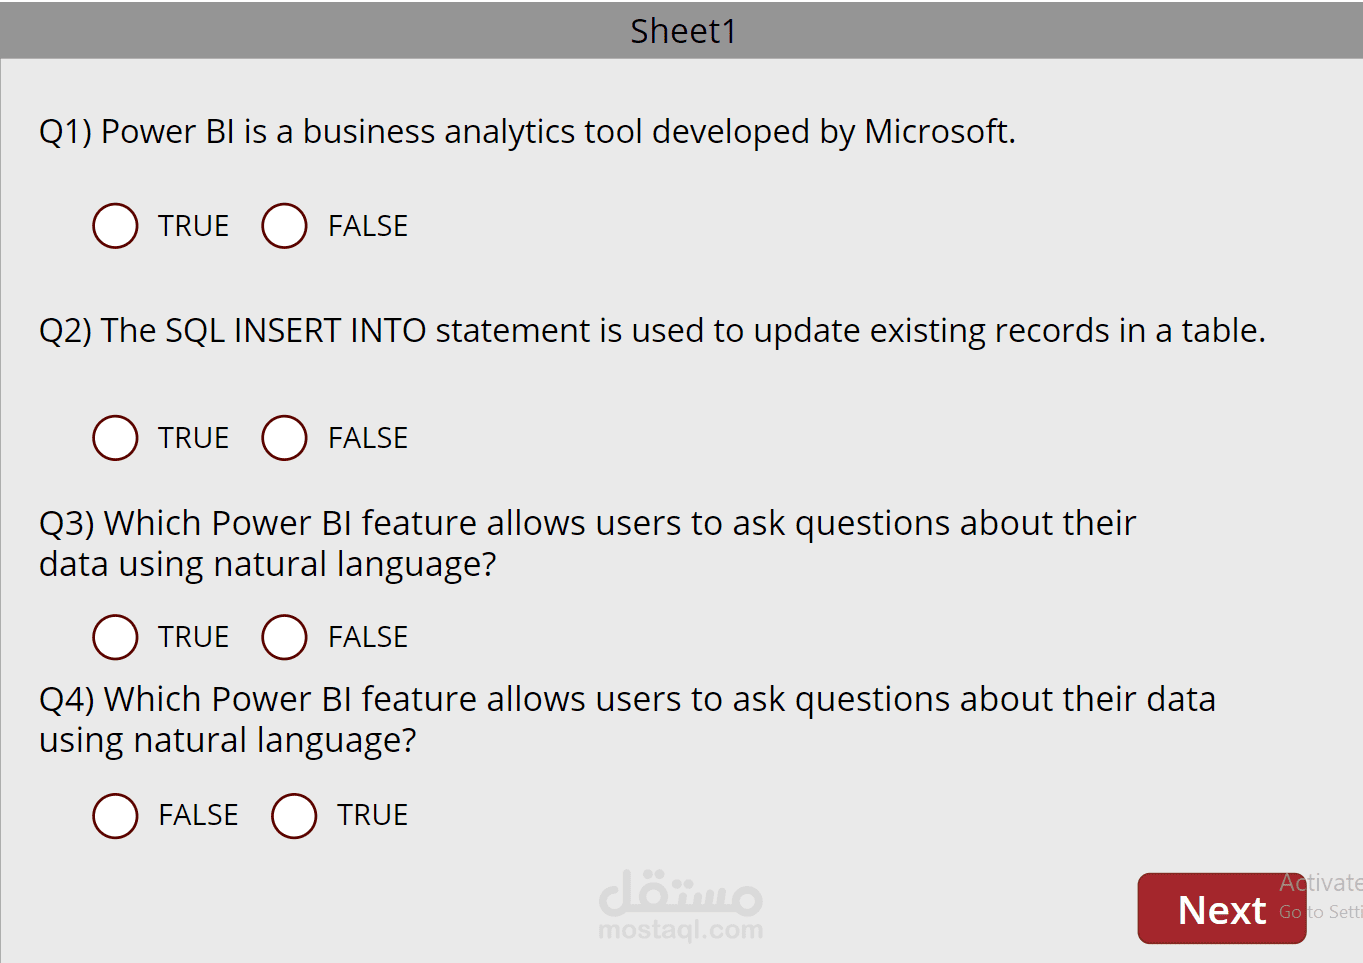Screen dimensions: 1363x963
Task: Pick the FALSE radio circle under Q4
Action: pyautogui.click(x=115, y=816)
